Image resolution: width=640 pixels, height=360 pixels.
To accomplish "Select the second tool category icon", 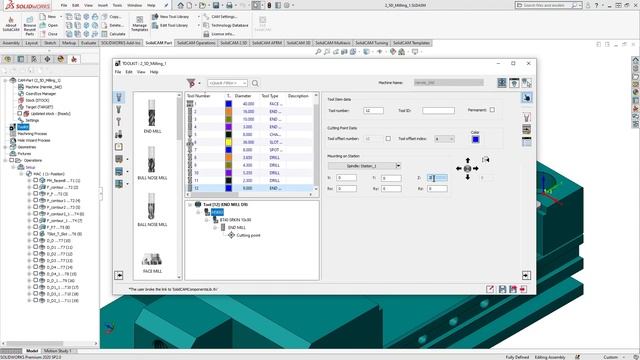I will [x=119, y=109].
